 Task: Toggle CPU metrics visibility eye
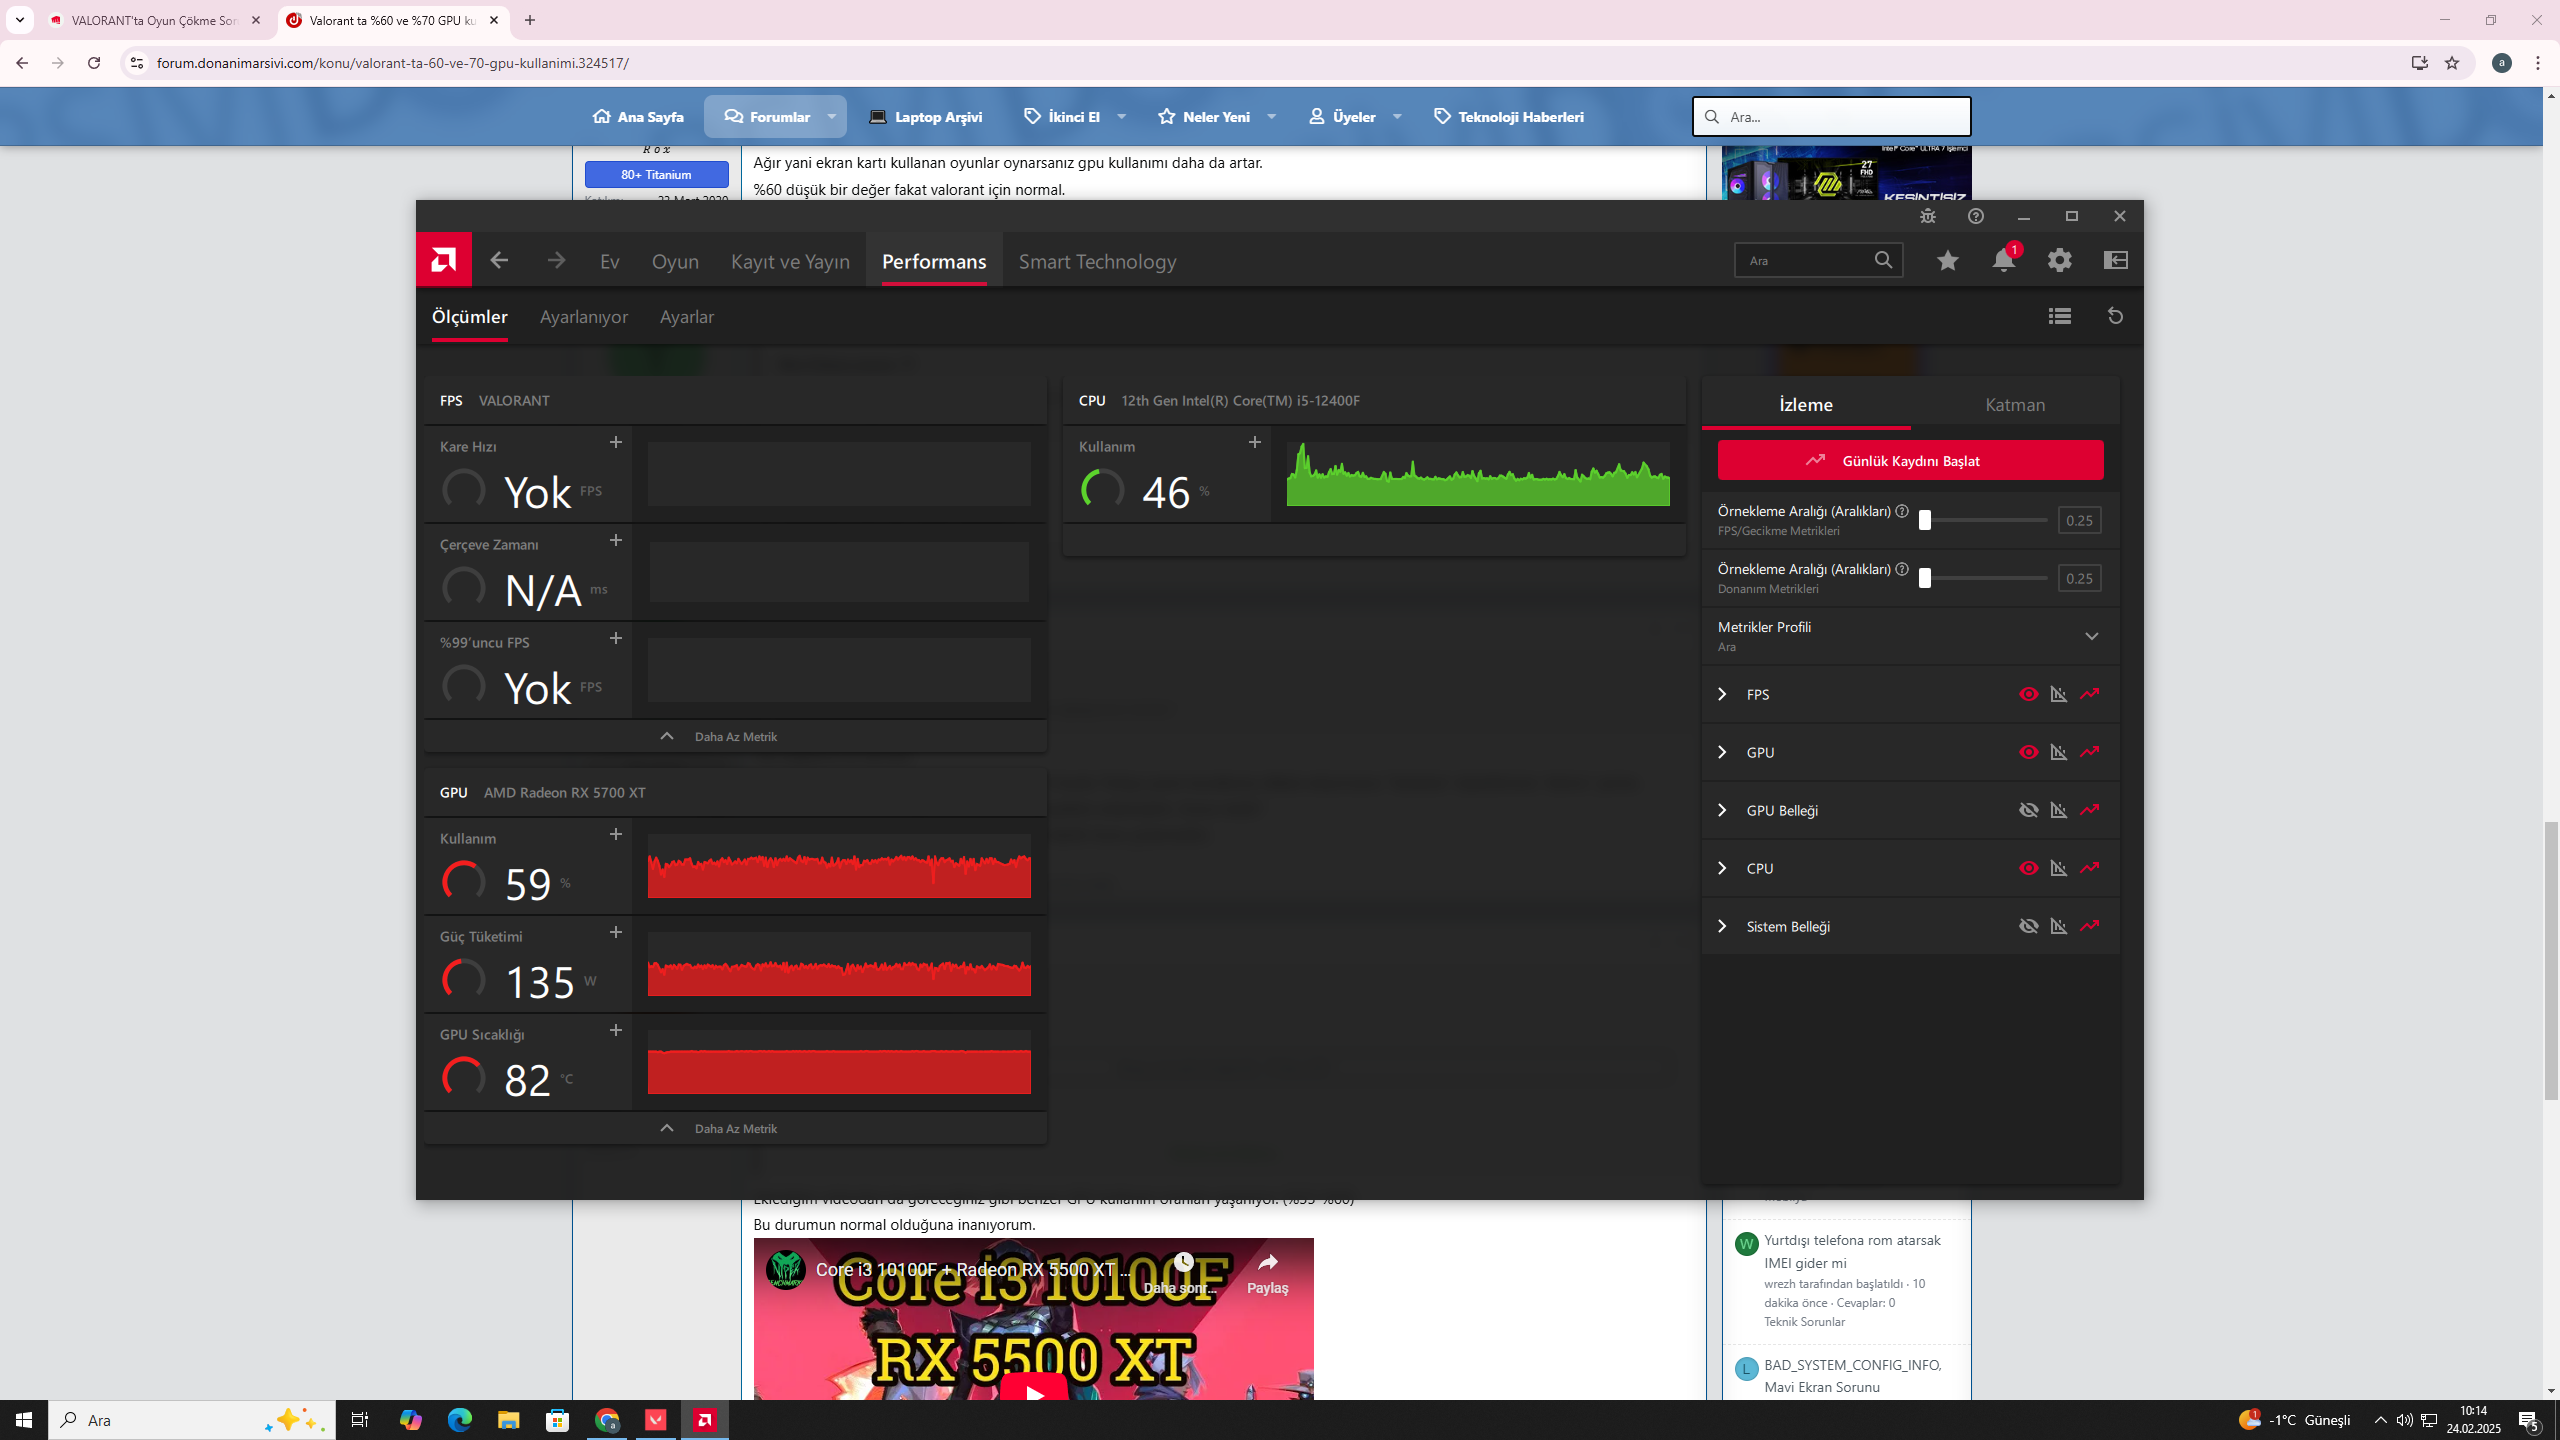click(2028, 868)
